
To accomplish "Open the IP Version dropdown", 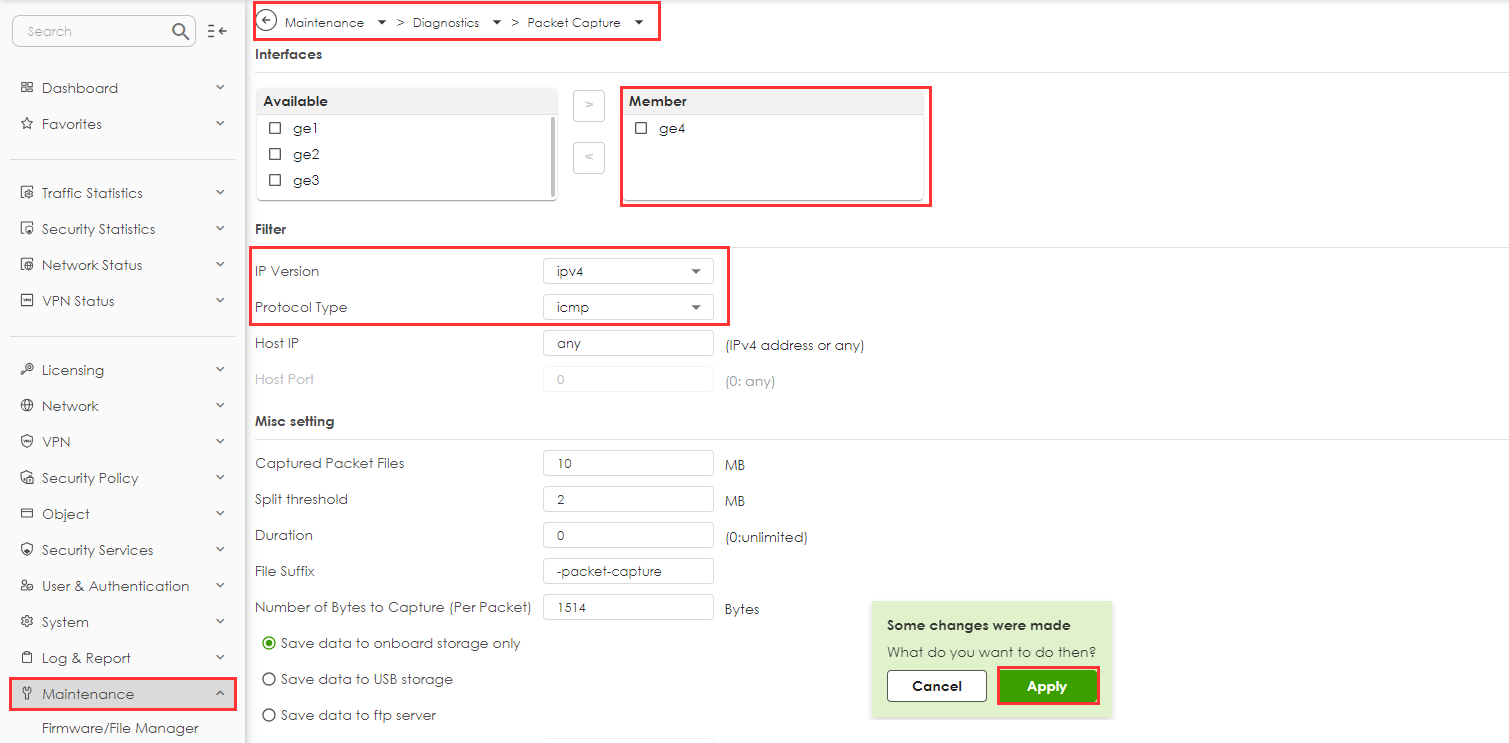I will pos(628,271).
